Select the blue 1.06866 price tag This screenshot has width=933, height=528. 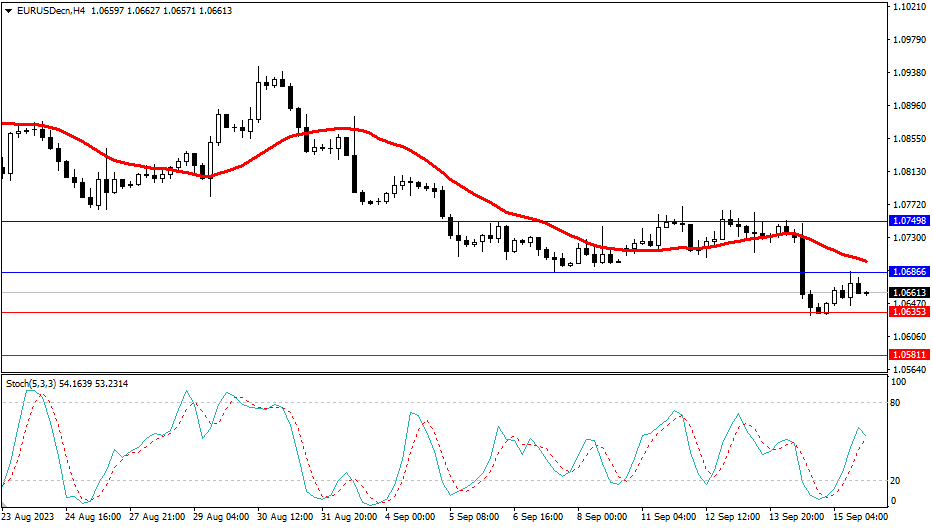click(909, 272)
